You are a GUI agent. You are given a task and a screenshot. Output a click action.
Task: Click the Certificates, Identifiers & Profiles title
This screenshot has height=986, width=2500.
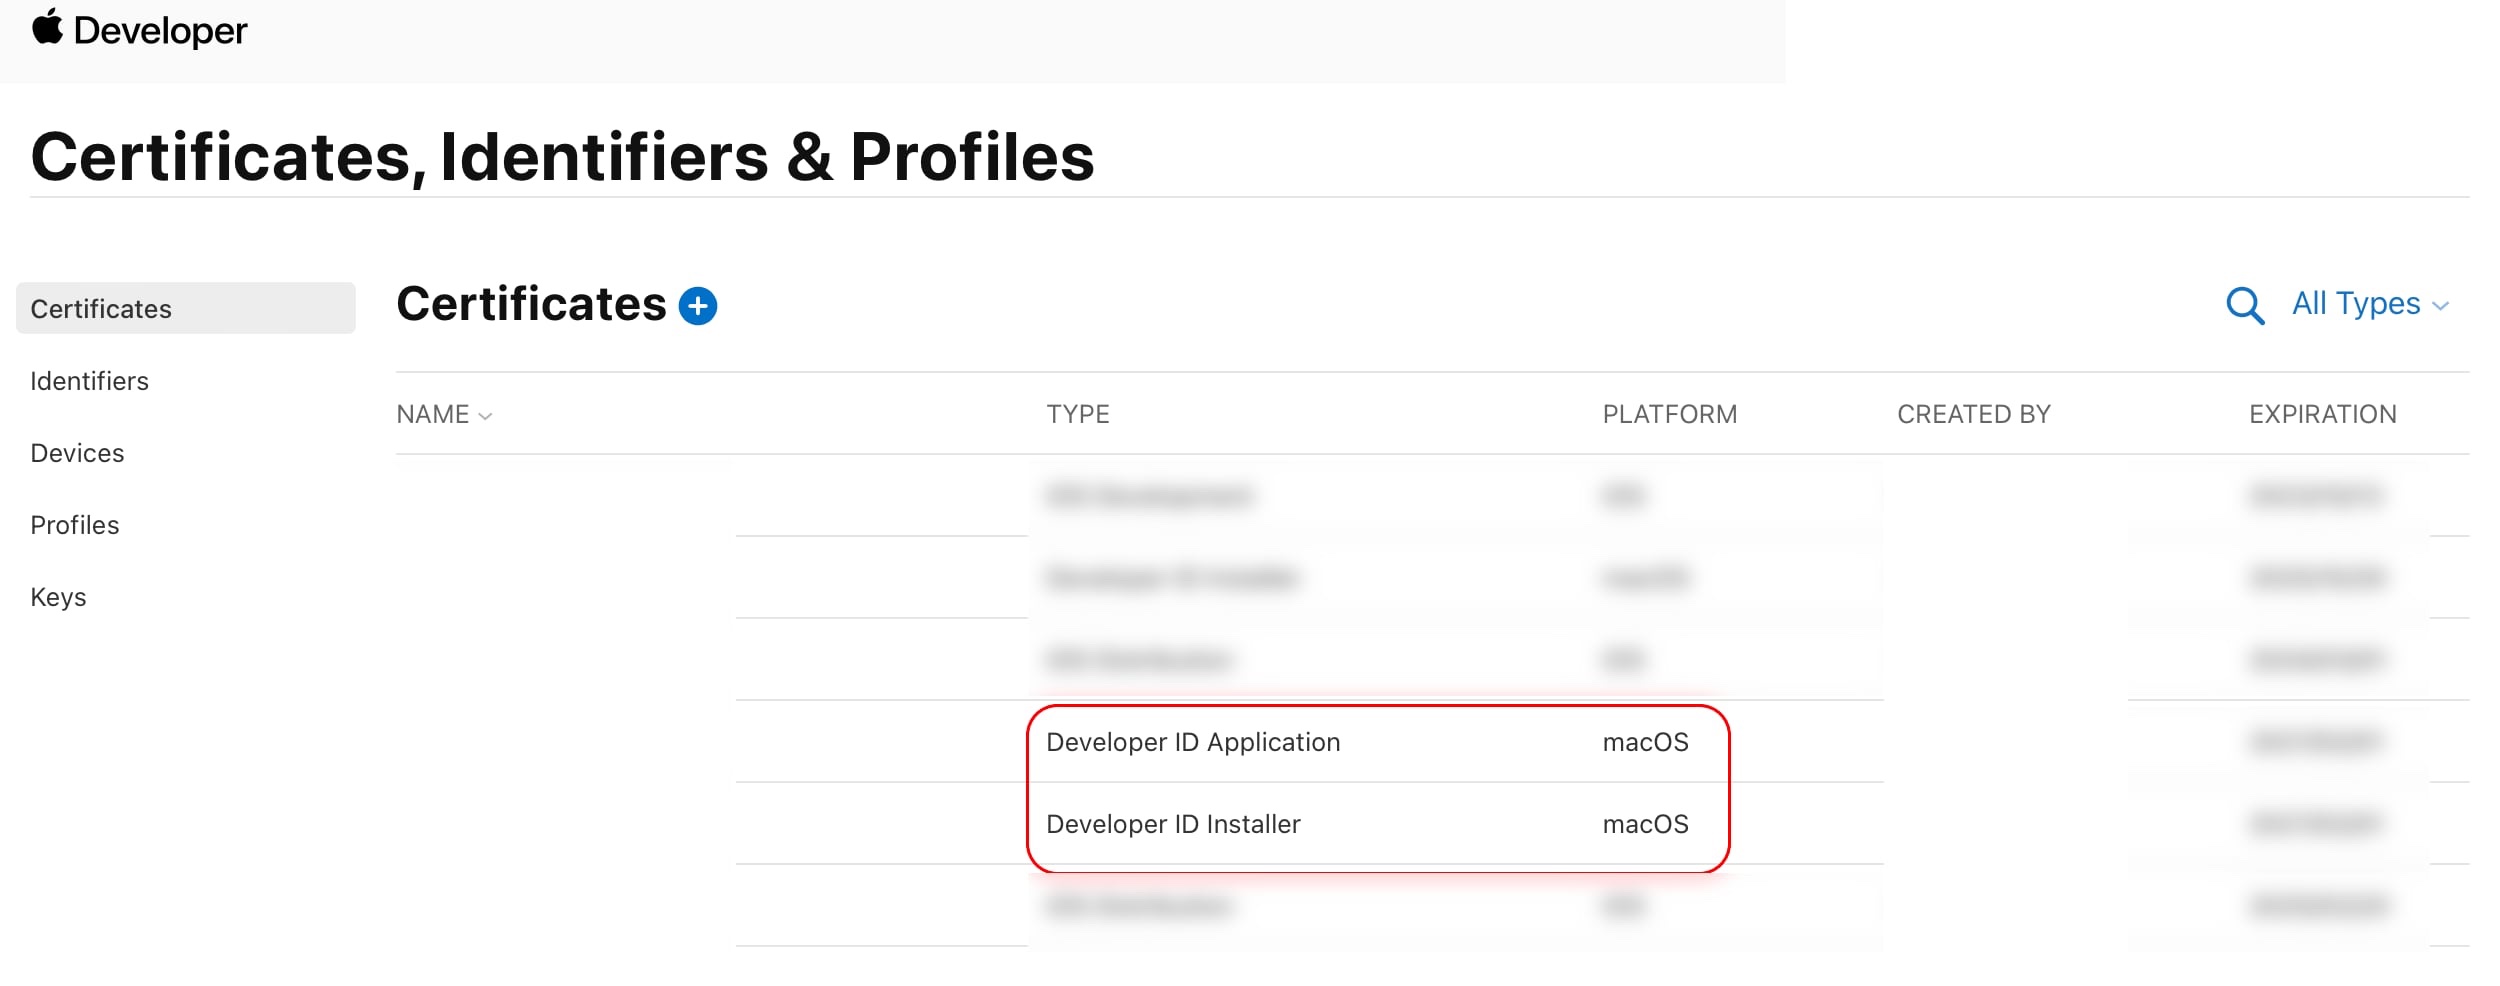(562, 157)
